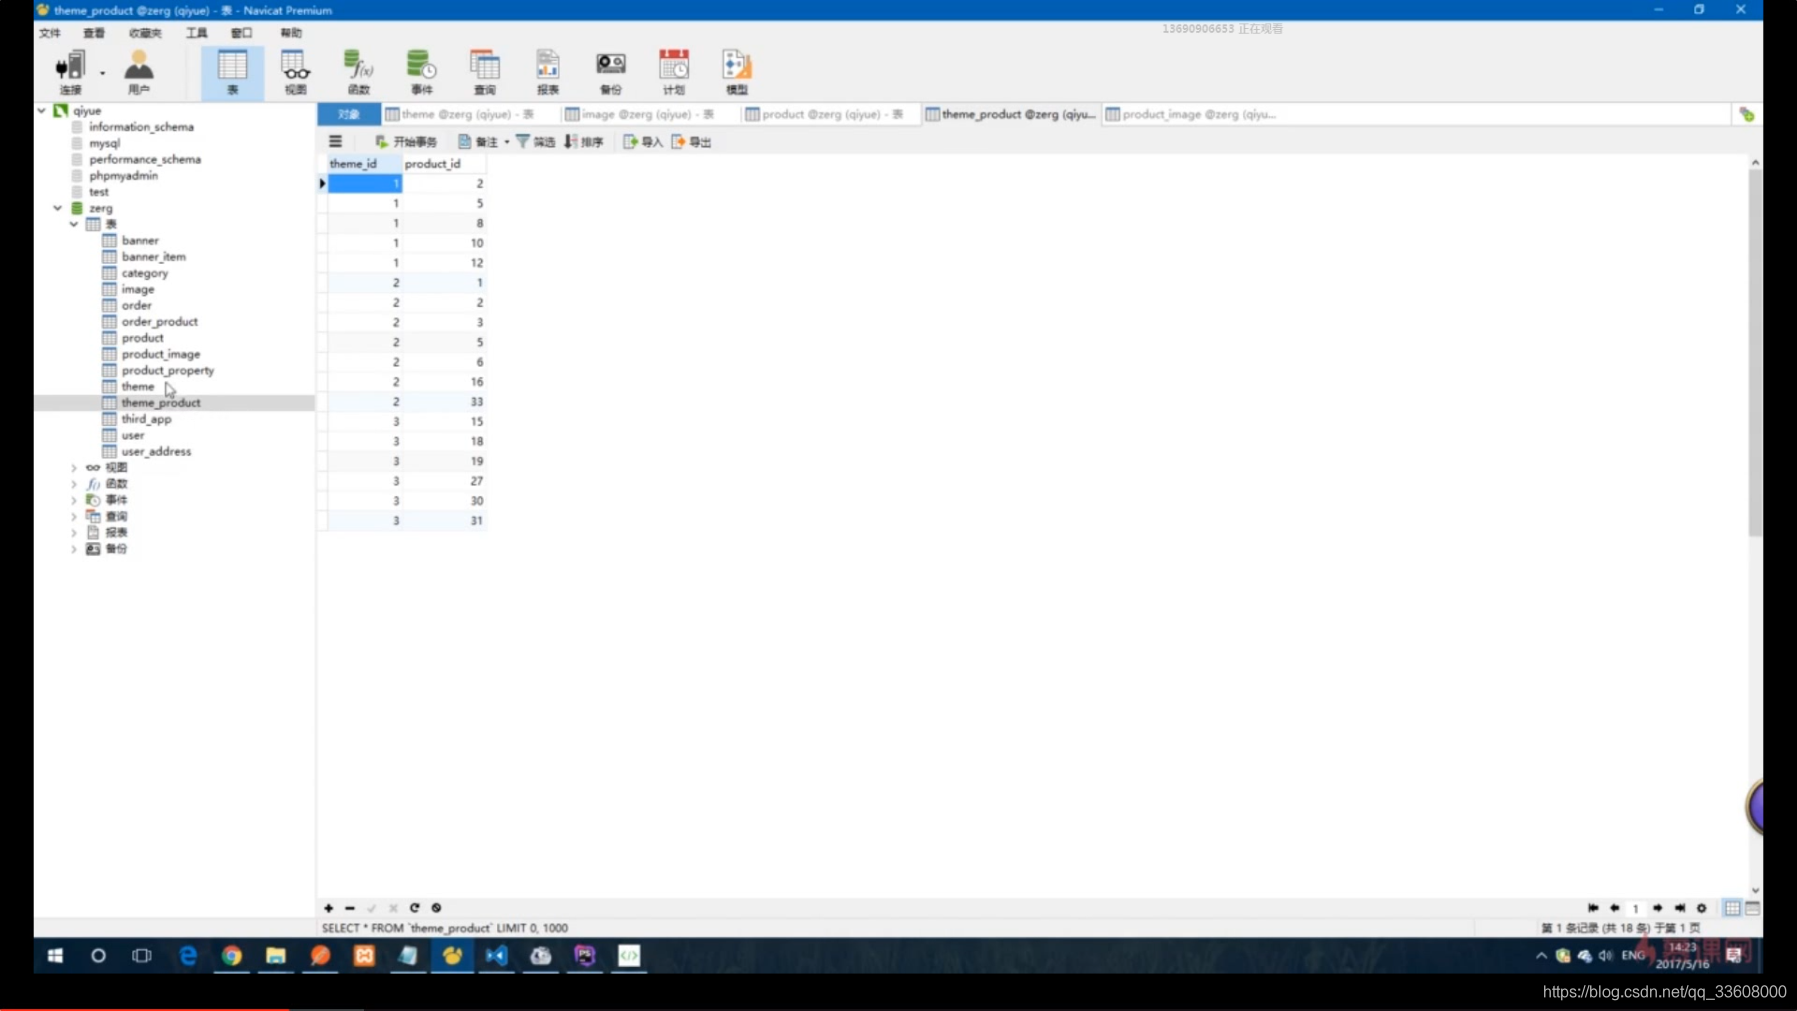Click the green icon at tab bar right
This screenshot has width=1797, height=1011.
(x=1747, y=115)
